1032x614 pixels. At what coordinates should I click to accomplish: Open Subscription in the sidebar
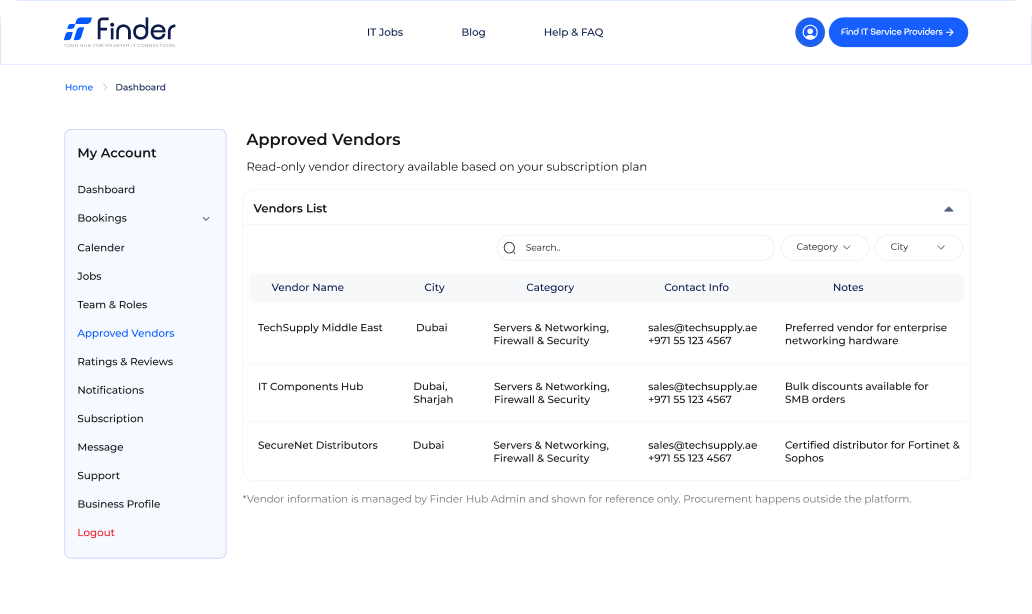click(110, 419)
